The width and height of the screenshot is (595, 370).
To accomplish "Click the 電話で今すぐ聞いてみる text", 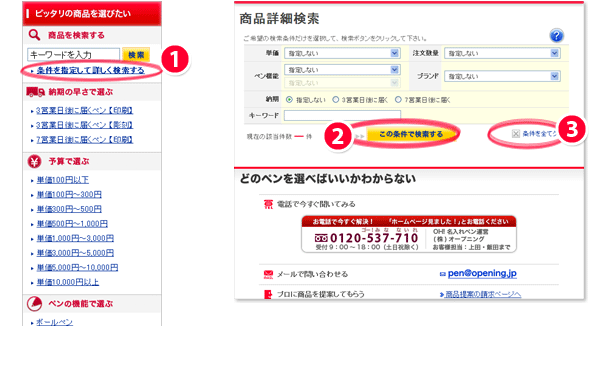I will point(316,205).
